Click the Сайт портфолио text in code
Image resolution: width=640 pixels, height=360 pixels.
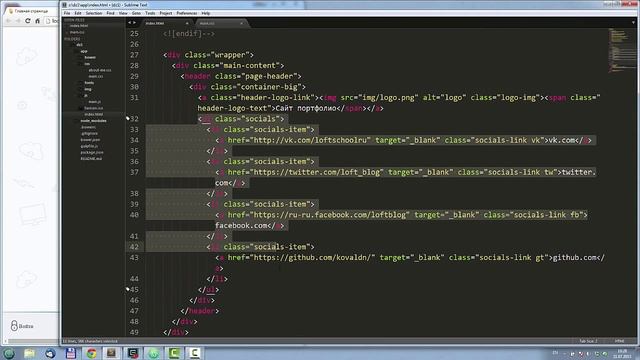305,108
